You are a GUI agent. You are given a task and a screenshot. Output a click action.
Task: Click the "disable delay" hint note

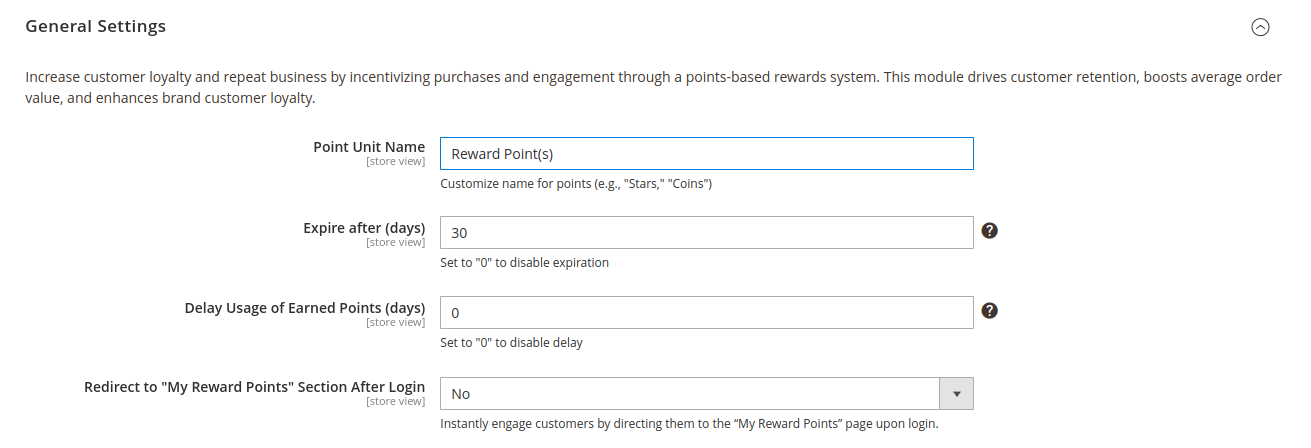click(511, 343)
